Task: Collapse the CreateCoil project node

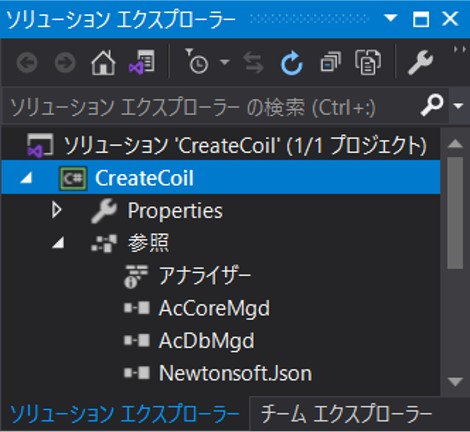Action: tap(26, 178)
